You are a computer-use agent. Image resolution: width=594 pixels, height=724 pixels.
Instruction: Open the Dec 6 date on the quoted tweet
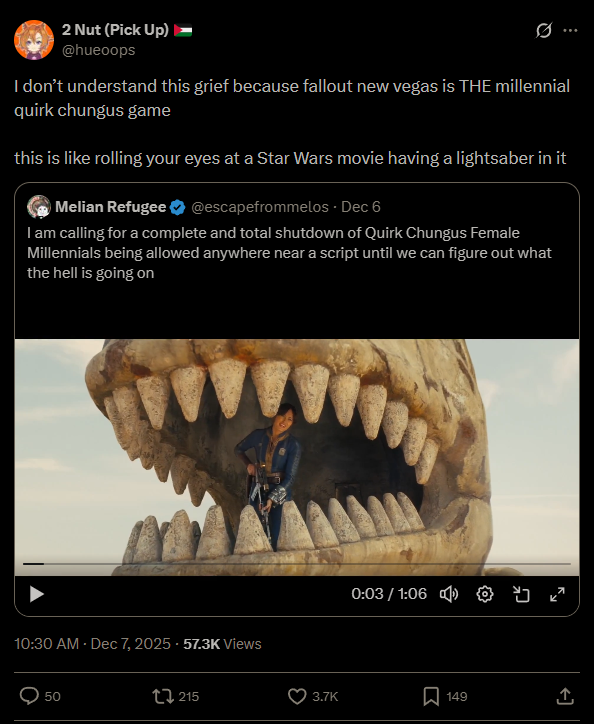[361, 207]
